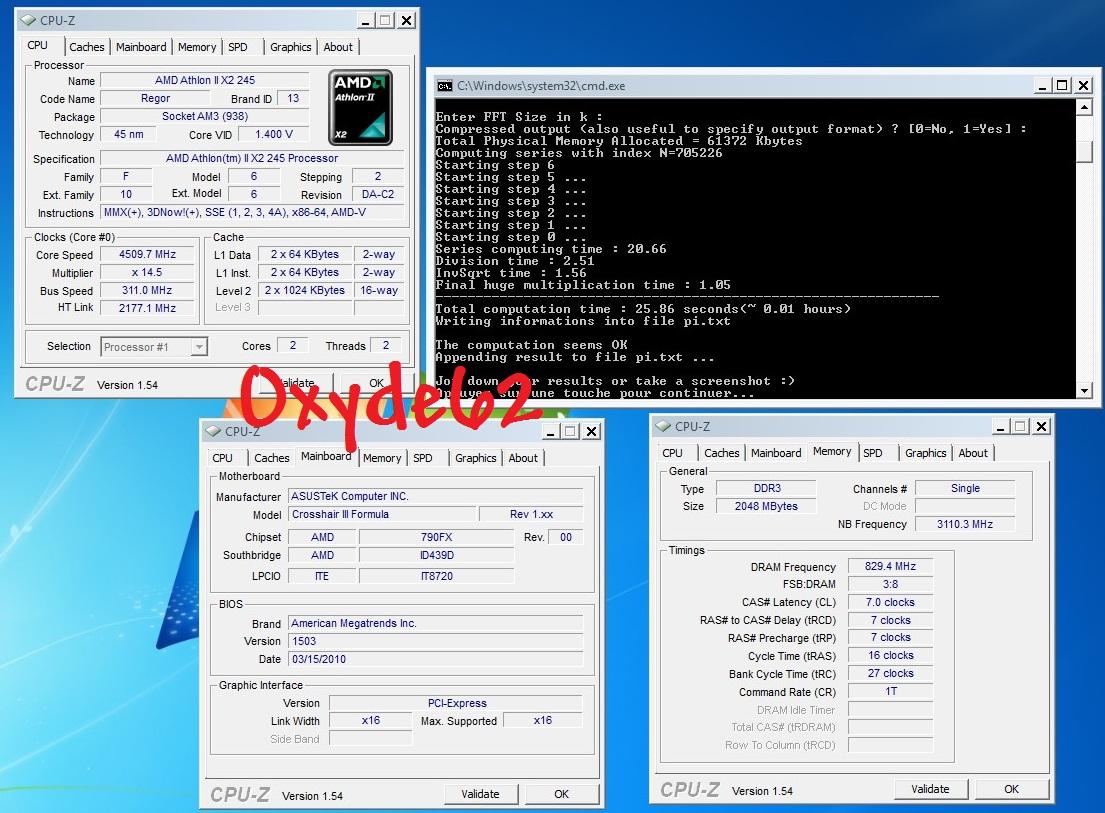Click the cmd.exe window title text
This screenshot has width=1105, height=813.
coord(541,86)
